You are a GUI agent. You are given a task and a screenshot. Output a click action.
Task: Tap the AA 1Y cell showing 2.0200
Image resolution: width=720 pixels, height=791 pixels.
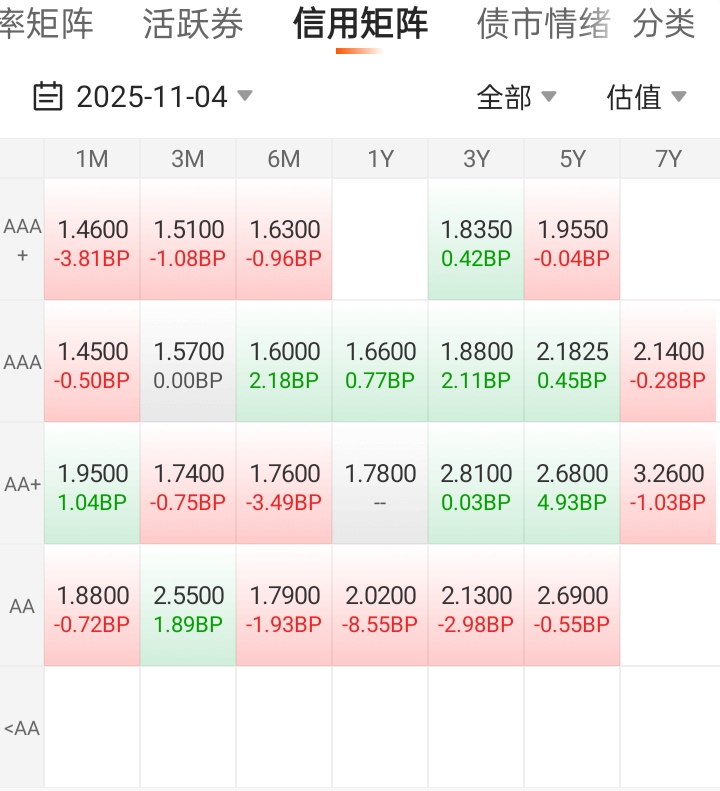380,607
